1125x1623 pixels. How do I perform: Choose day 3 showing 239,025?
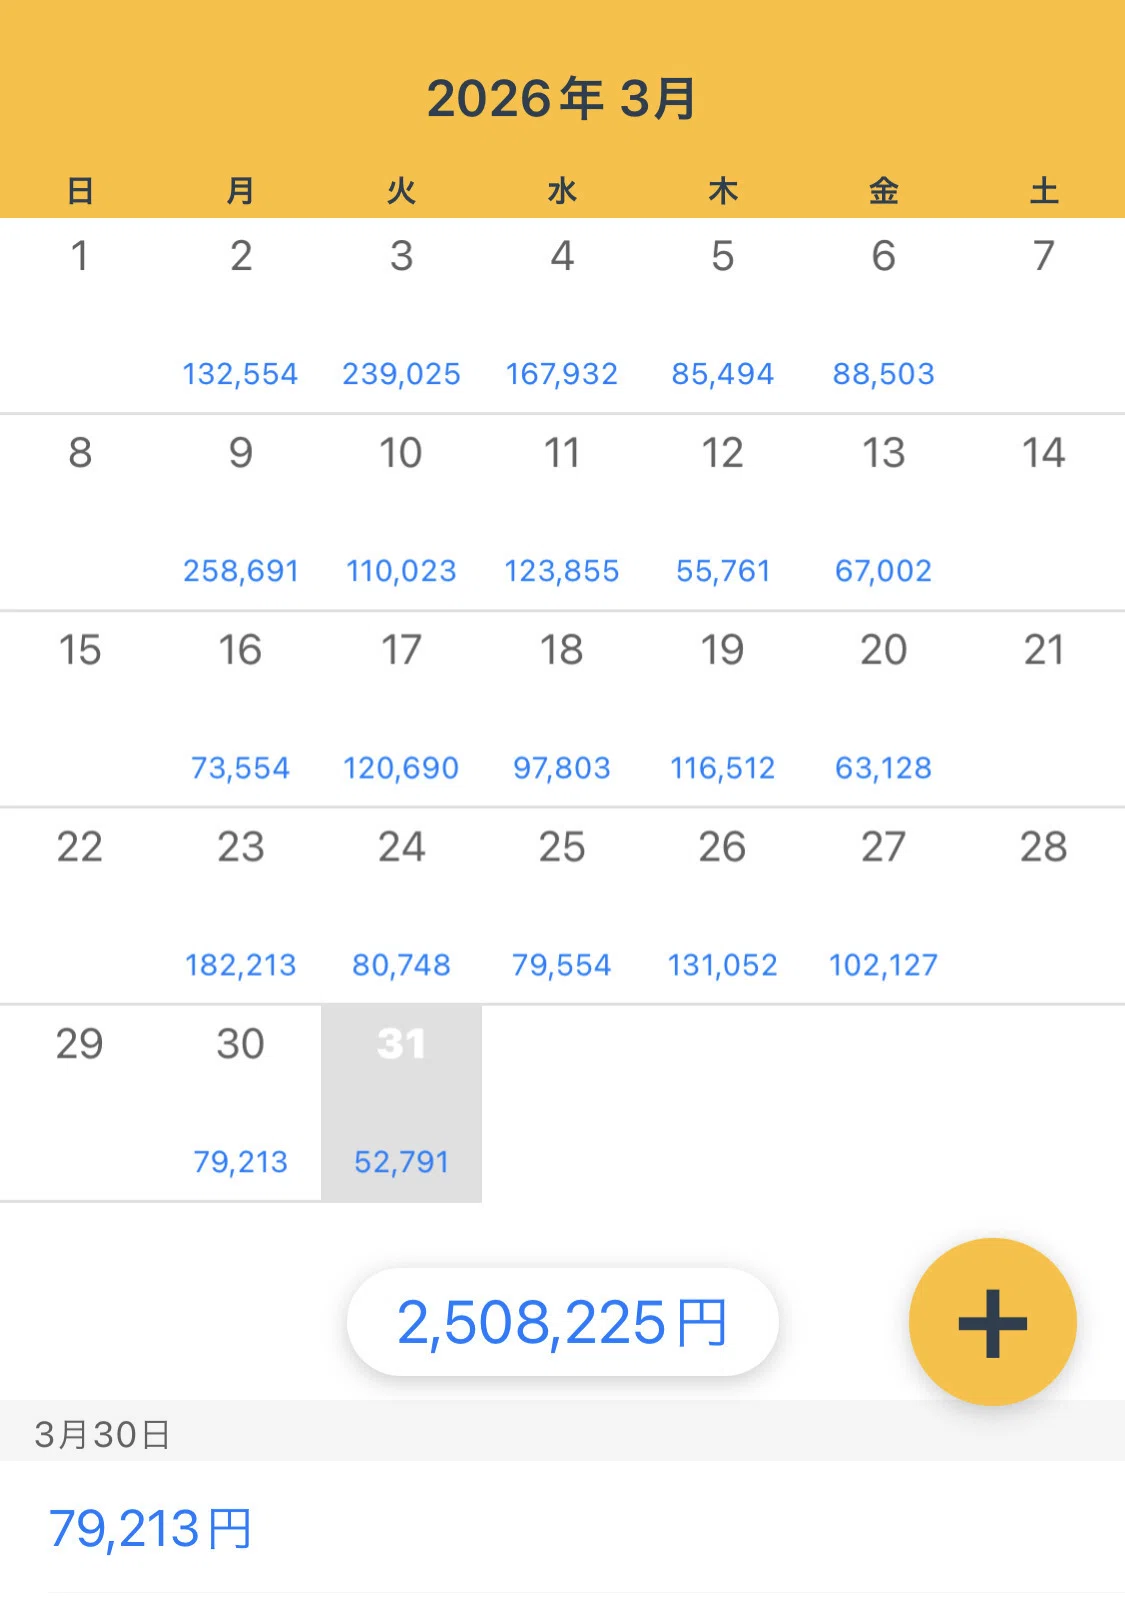(x=401, y=315)
